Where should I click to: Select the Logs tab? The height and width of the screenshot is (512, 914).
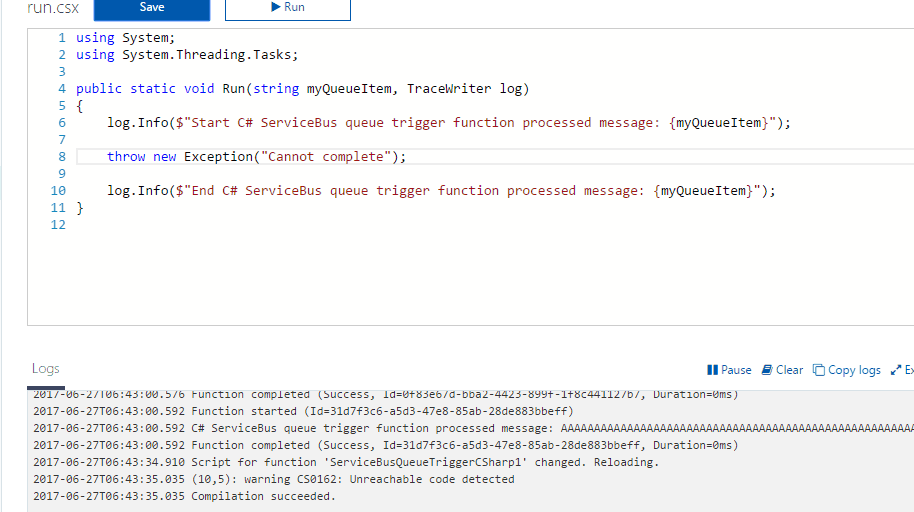click(x=45, y=369)
